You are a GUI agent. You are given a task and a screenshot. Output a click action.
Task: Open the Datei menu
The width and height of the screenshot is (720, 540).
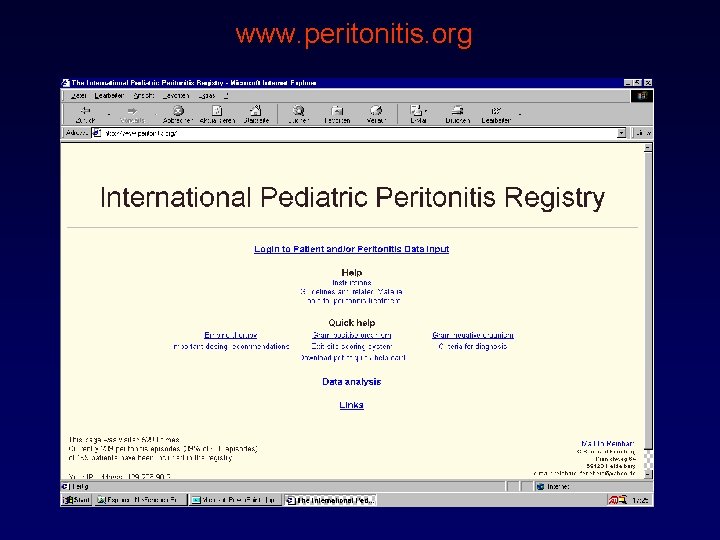(79, 96)
